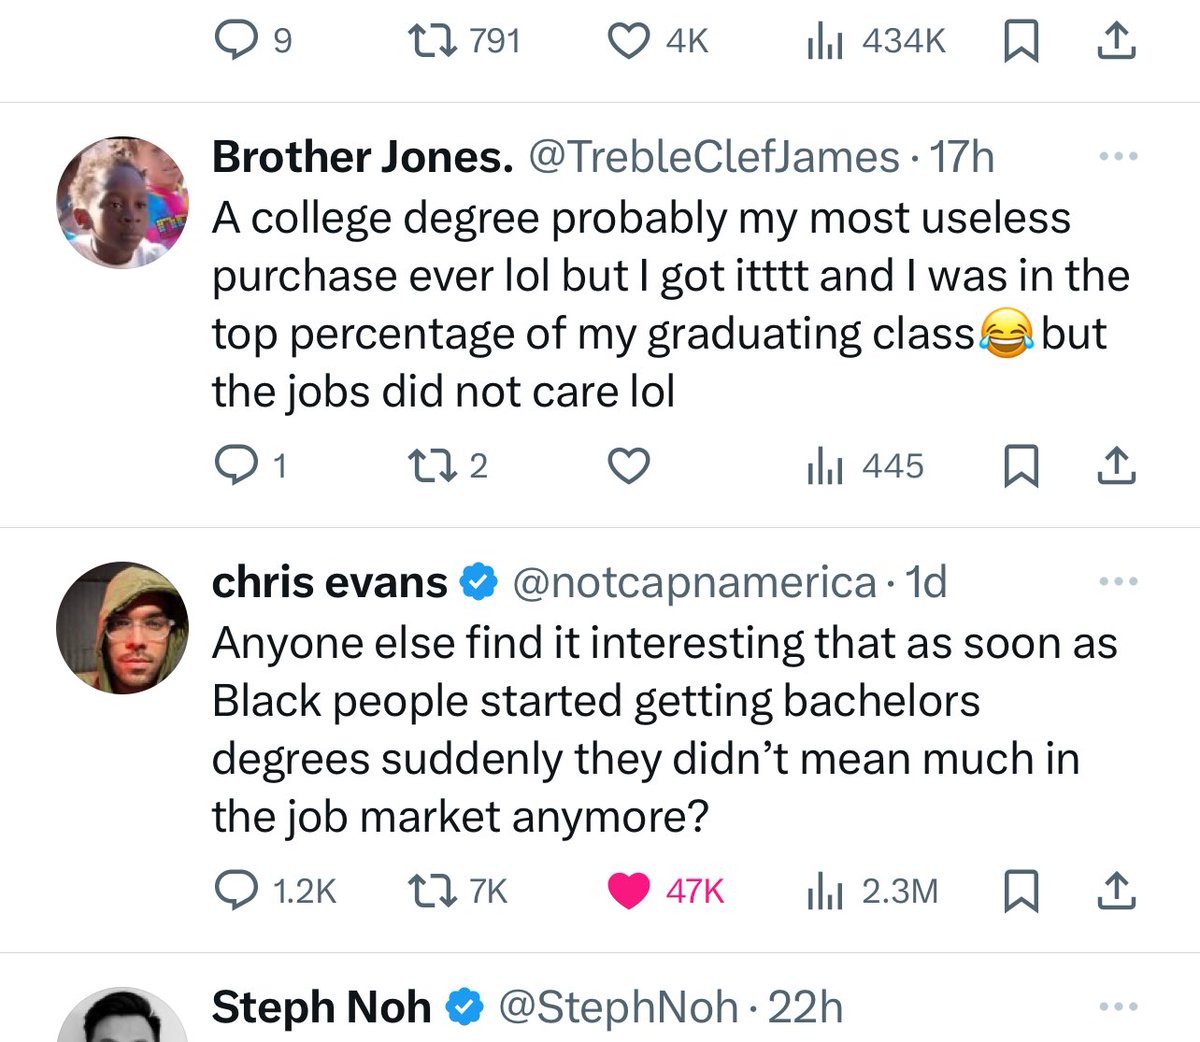Open more options on Brother Jones's tweet
Viewport: 1200px width, 1042px height.
(1118, 157)
